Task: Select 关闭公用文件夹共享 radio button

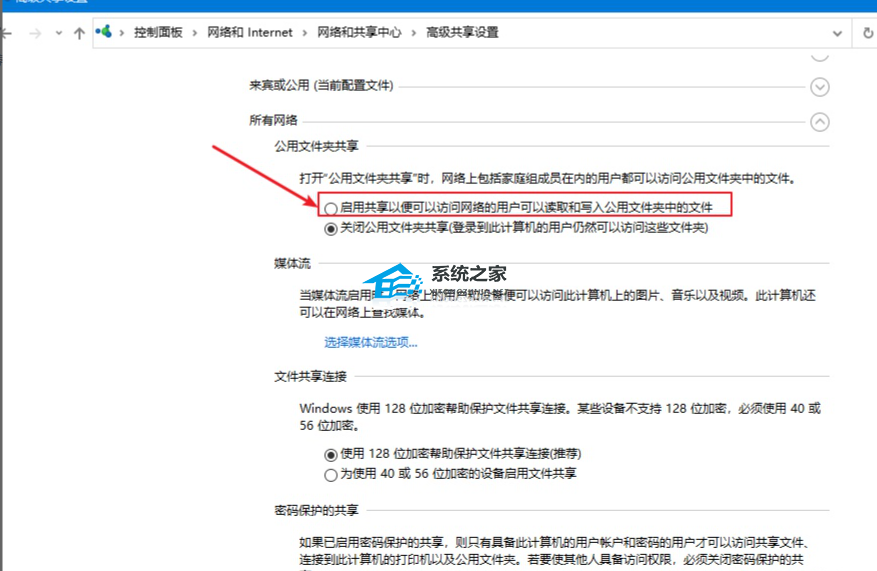Action: click(331, 229)
